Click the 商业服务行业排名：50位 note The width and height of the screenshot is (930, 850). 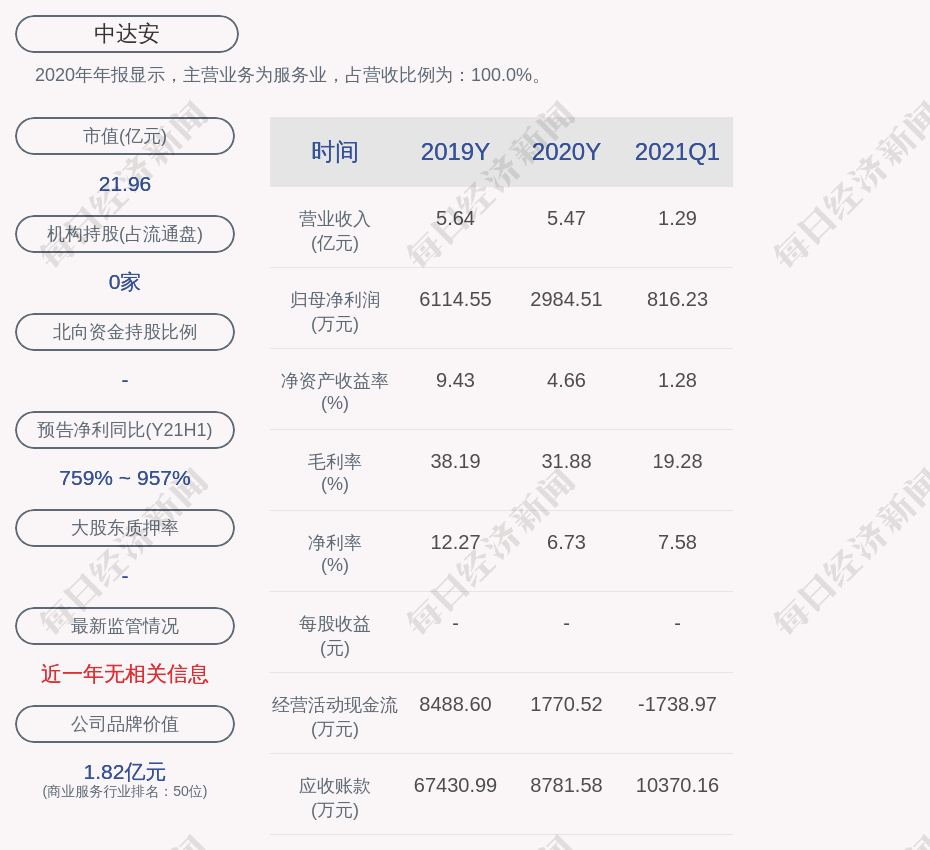[125, 791]
